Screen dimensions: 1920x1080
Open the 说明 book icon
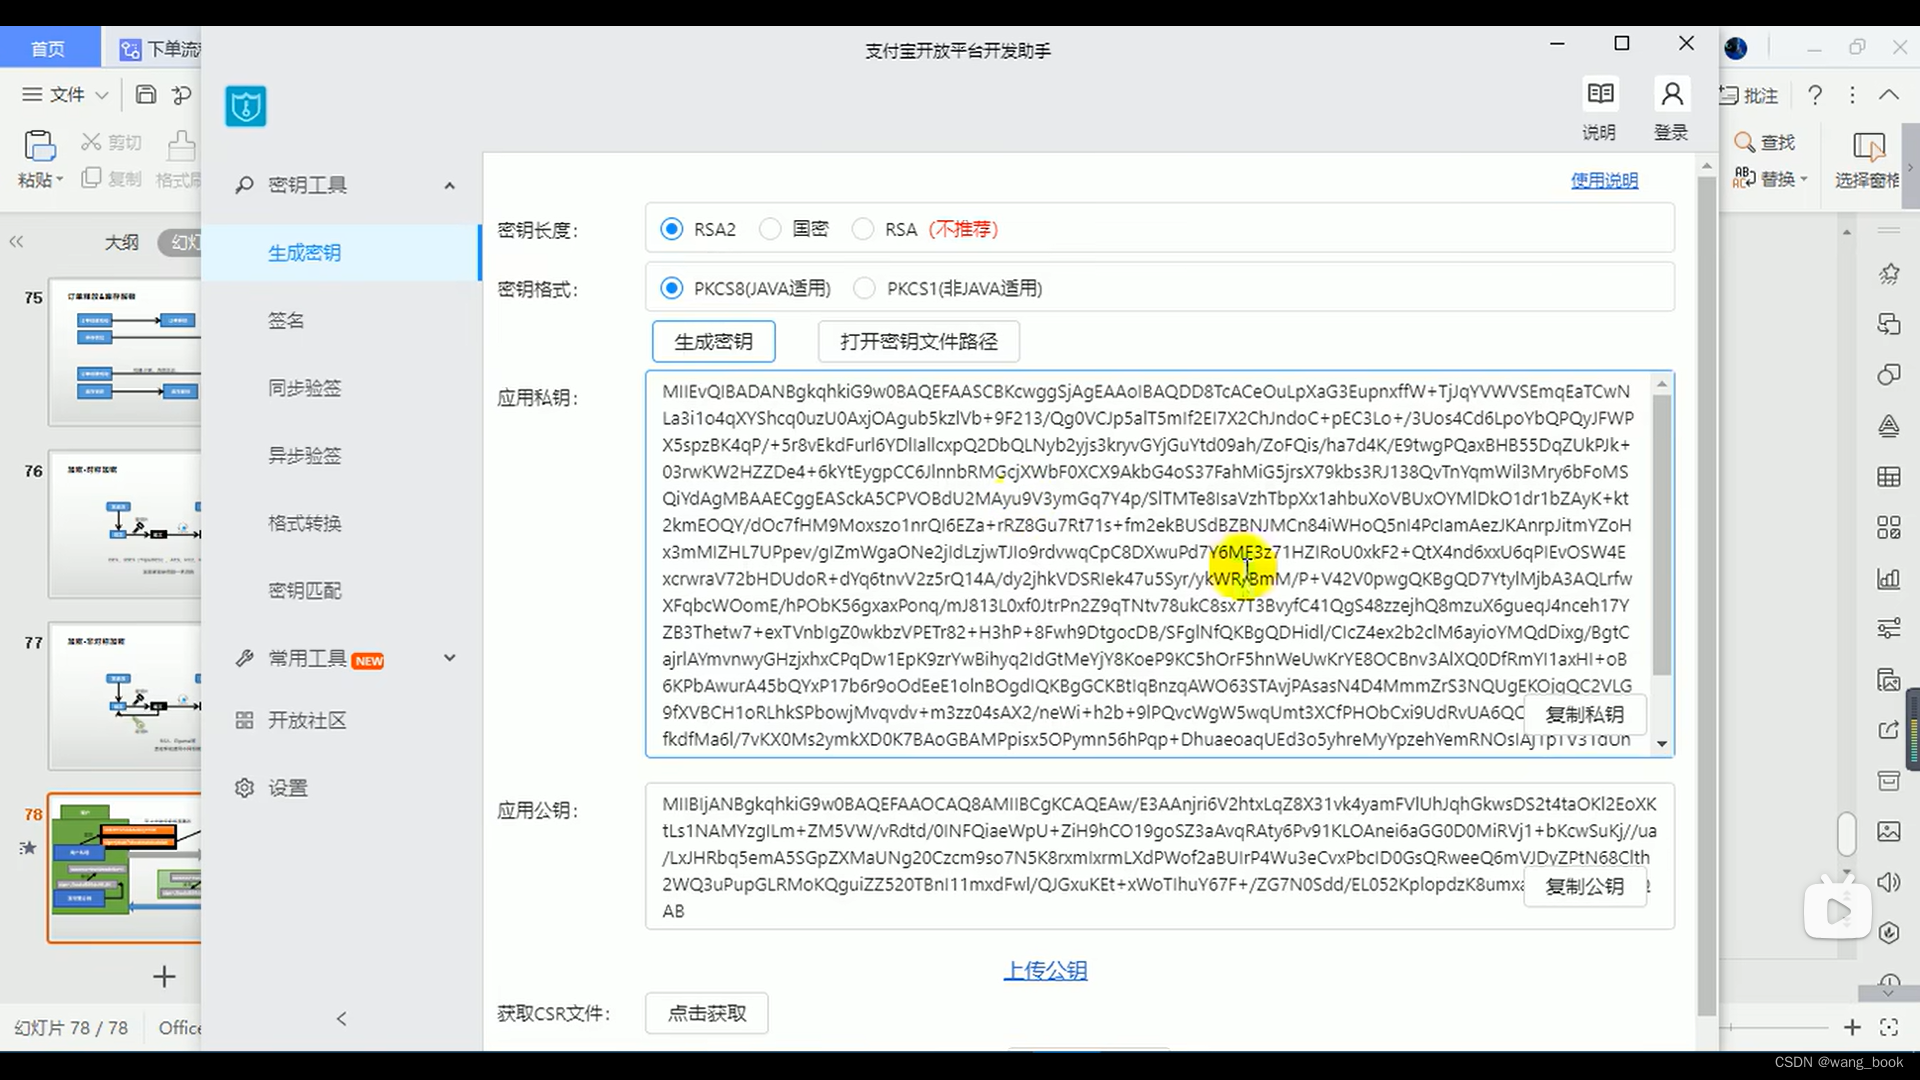(1600, 94)
